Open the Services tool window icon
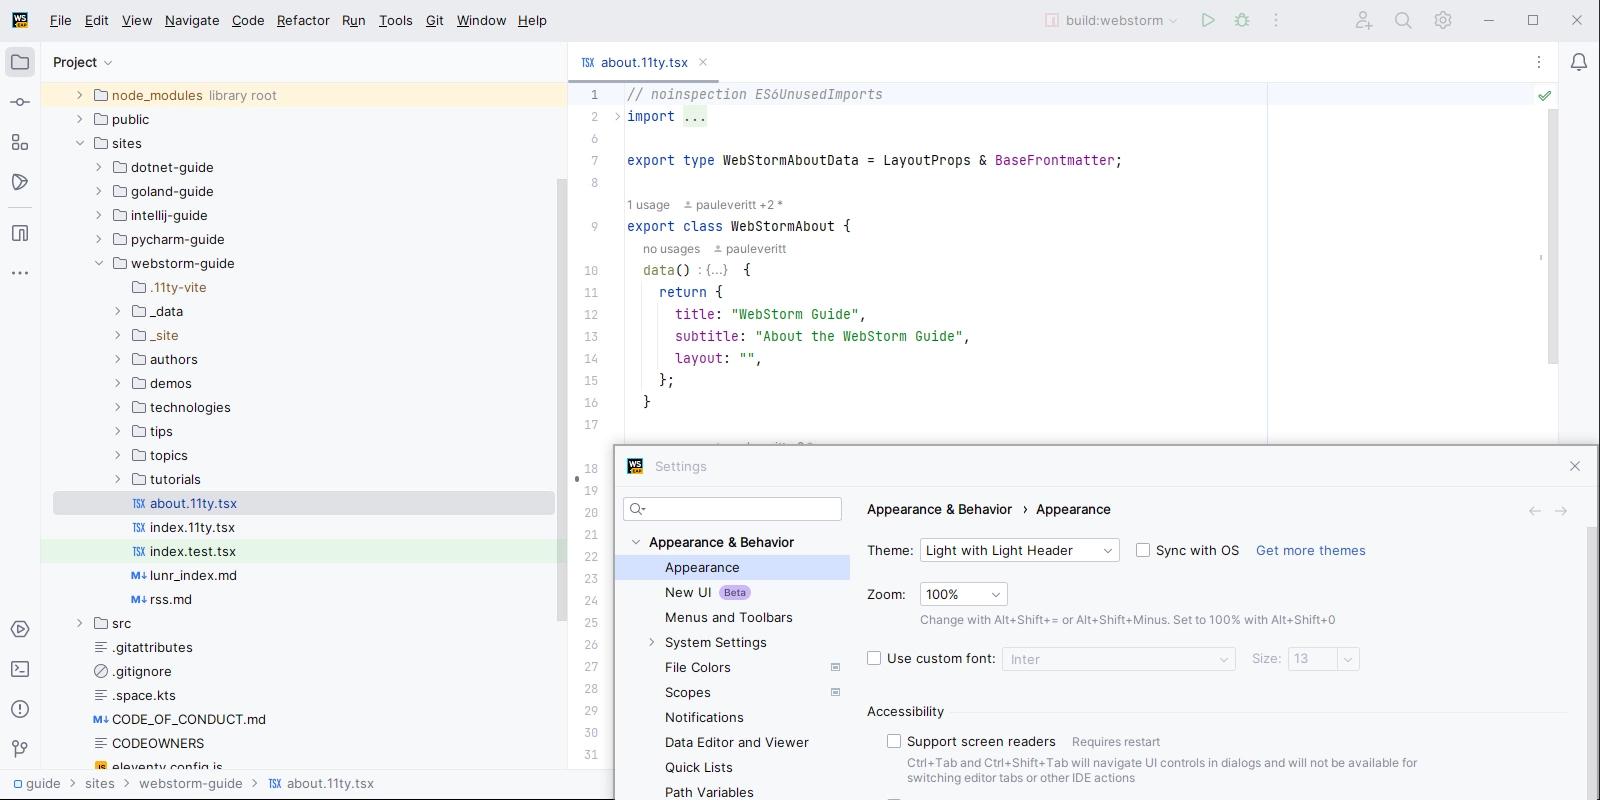Viewport: 1600px width, 800px height. 20,629
